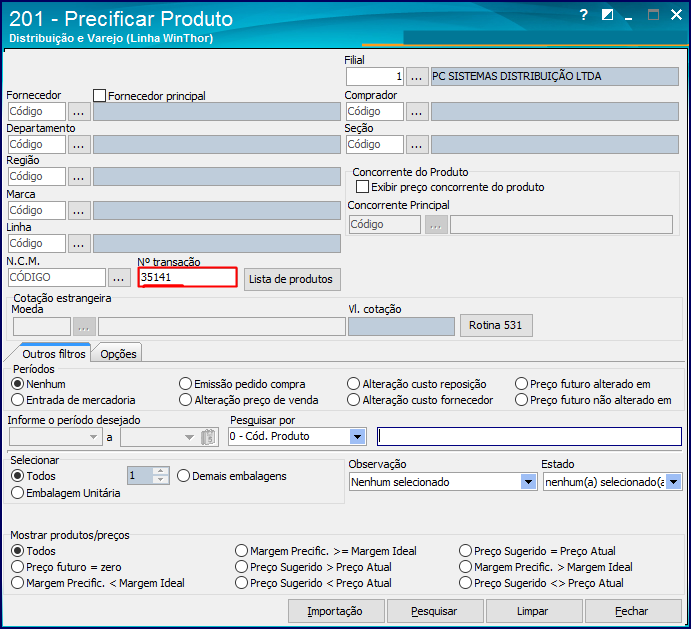The image size is (691, 629).
Task: Open Comprador lookup ellipsis button
Action: (416, 112)
